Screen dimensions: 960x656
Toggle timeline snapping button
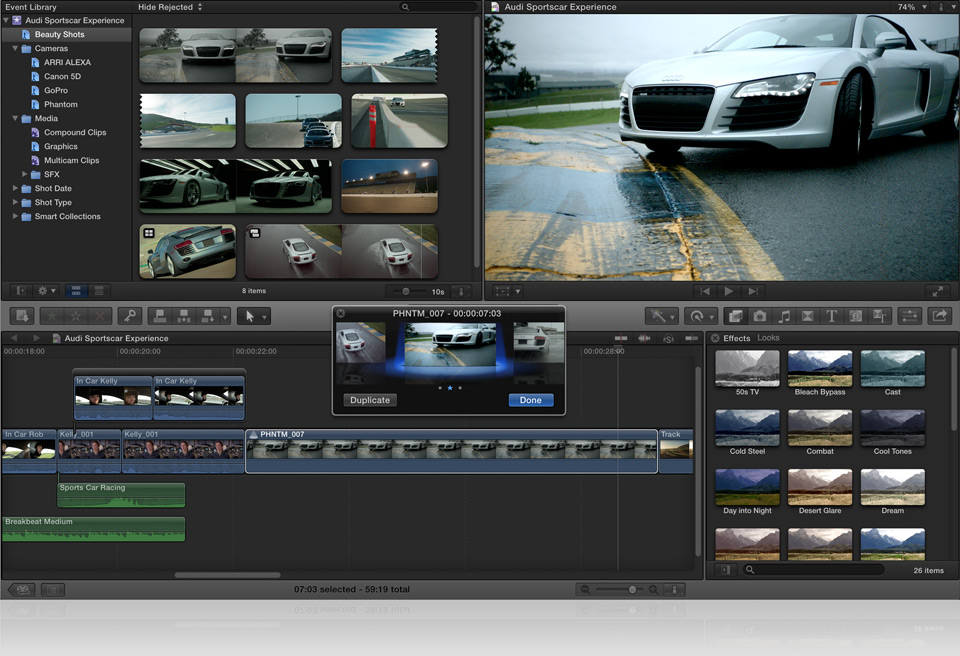[692, 338]
